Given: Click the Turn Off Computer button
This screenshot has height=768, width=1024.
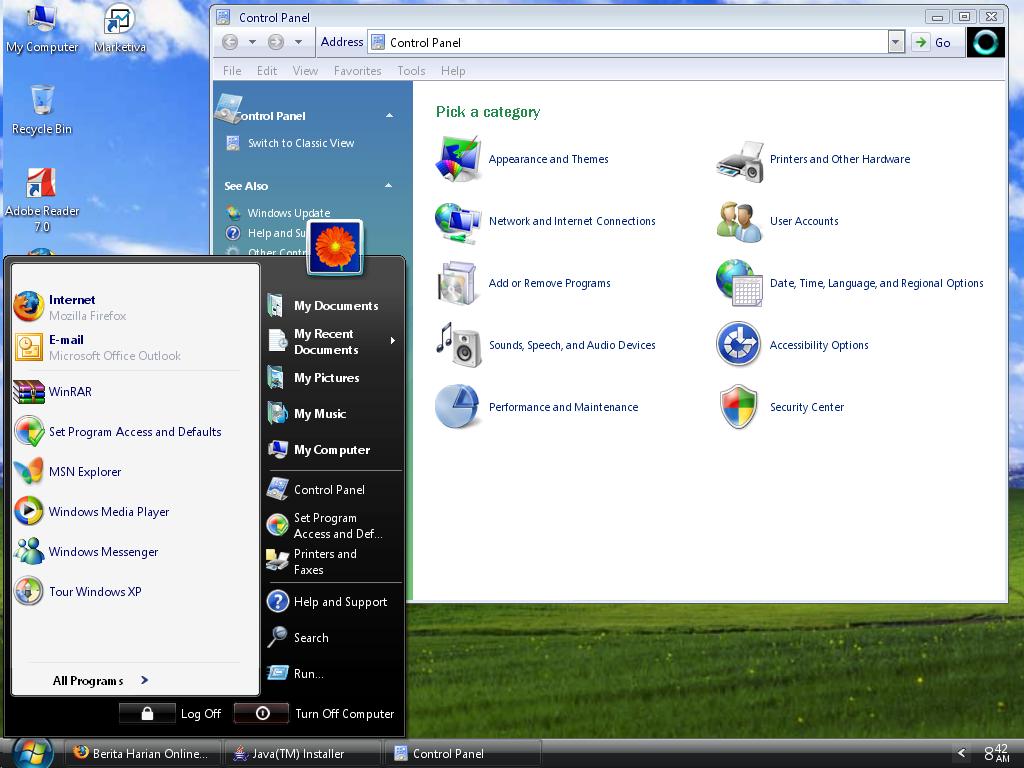Looking at the screenshot, I should click(x=315, y=714).
